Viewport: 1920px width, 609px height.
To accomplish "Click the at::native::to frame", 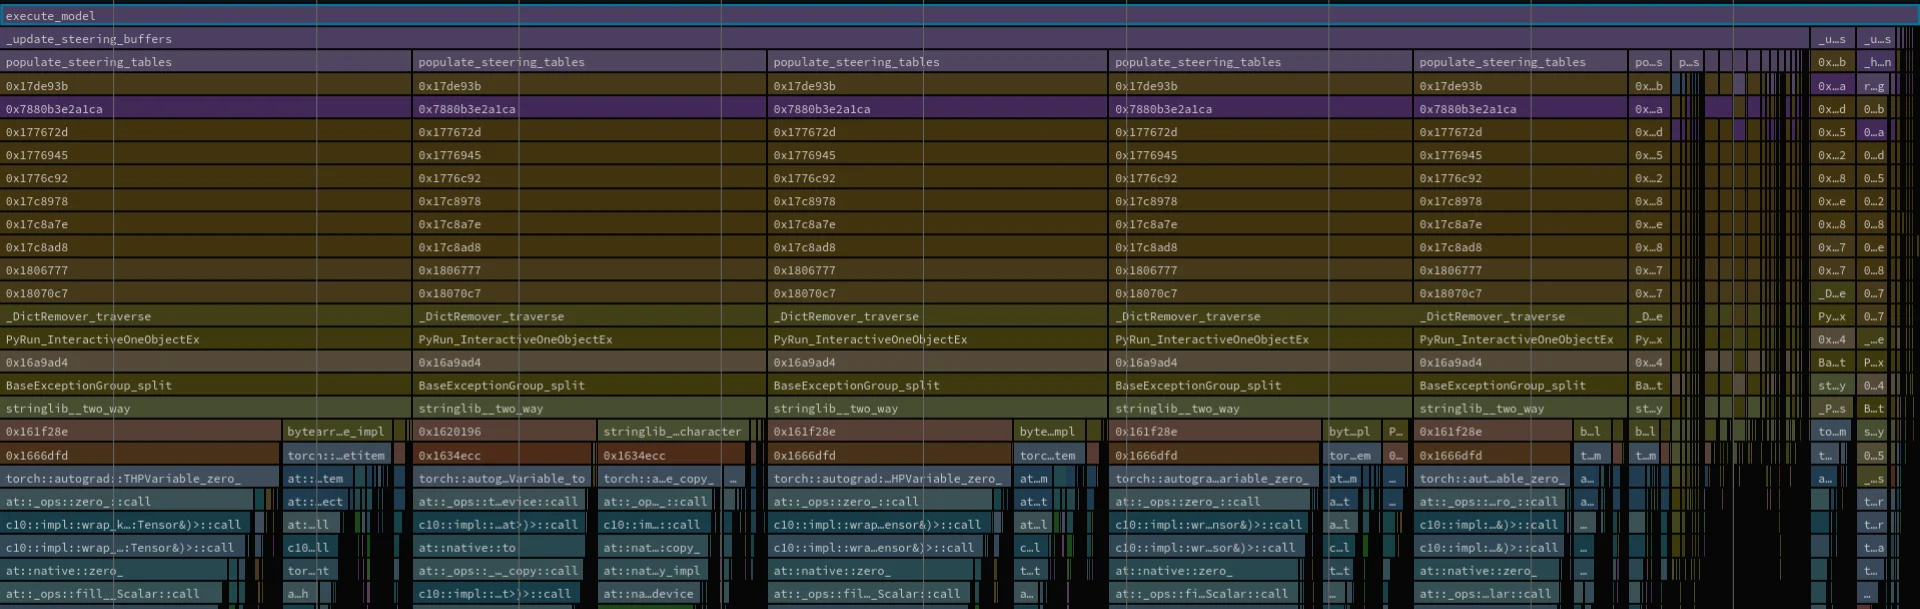I will click(505, 548).
